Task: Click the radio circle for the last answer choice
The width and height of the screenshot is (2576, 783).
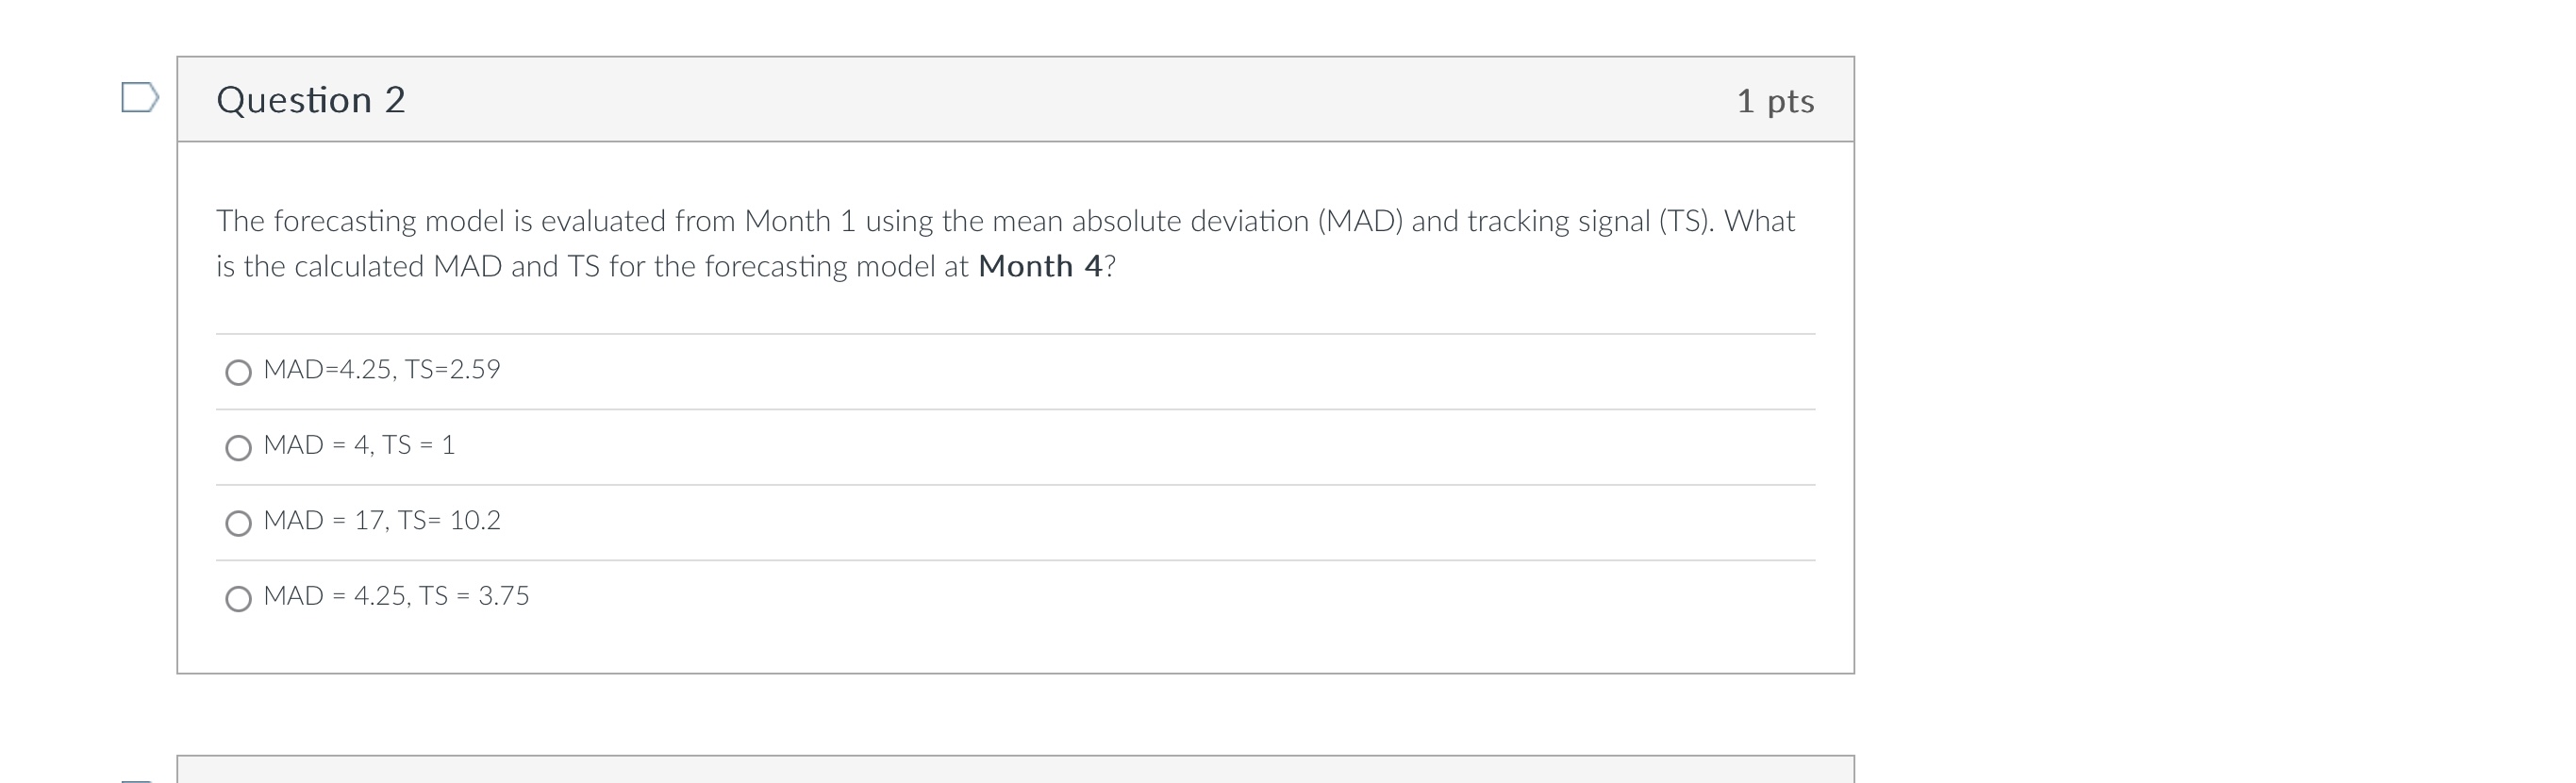Action: [x=239, y=598]
